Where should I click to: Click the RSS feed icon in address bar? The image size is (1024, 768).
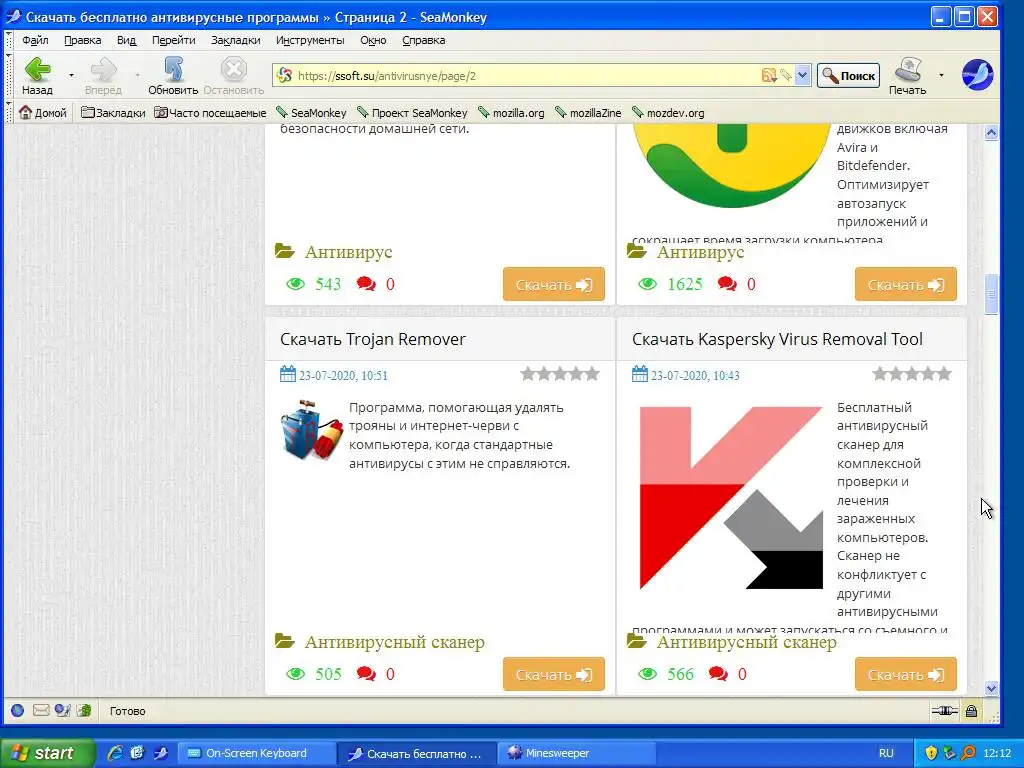(769, 76)
